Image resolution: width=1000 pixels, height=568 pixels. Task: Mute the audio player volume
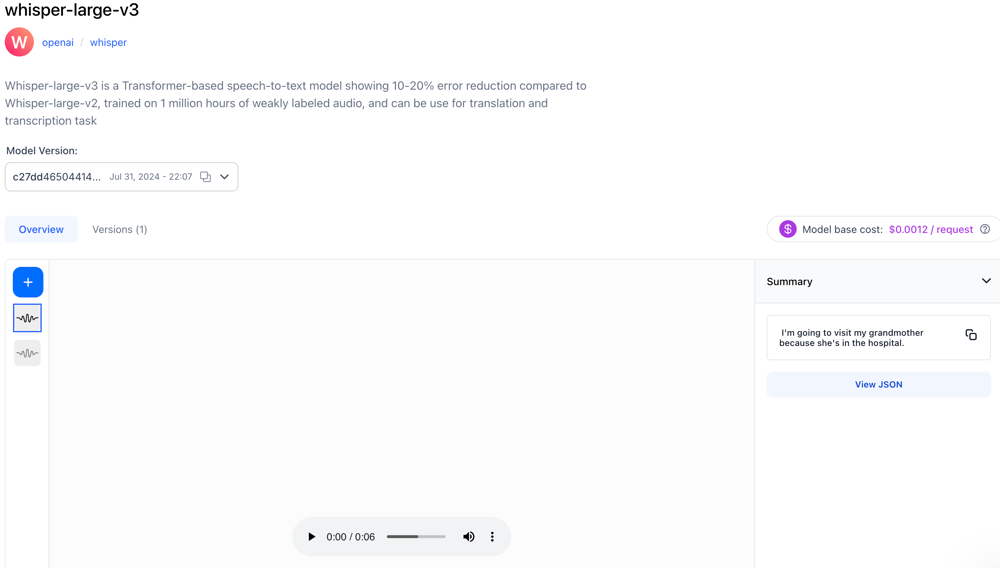pos(468,537)
